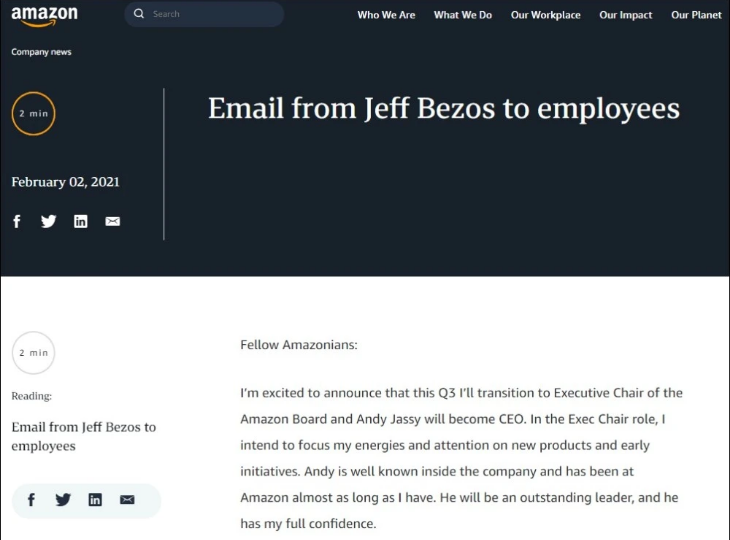The height and width of the screenshot is (540, 730).
Task: Click the search magnifier icon
Action: coord(139,14)
